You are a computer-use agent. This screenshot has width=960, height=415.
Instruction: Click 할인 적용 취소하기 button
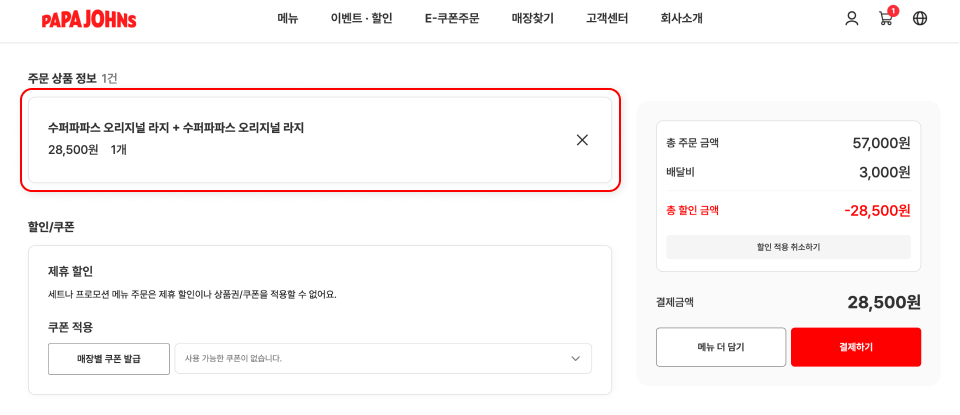click(x=788, y=247)
